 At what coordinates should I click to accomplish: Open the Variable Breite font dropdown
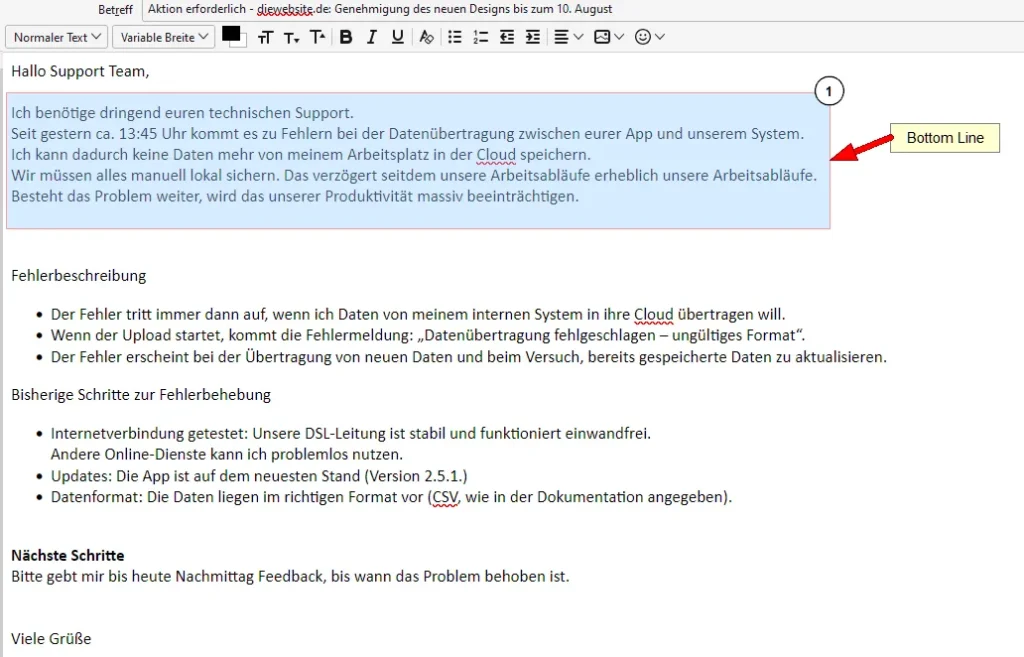tap(163, 37)
